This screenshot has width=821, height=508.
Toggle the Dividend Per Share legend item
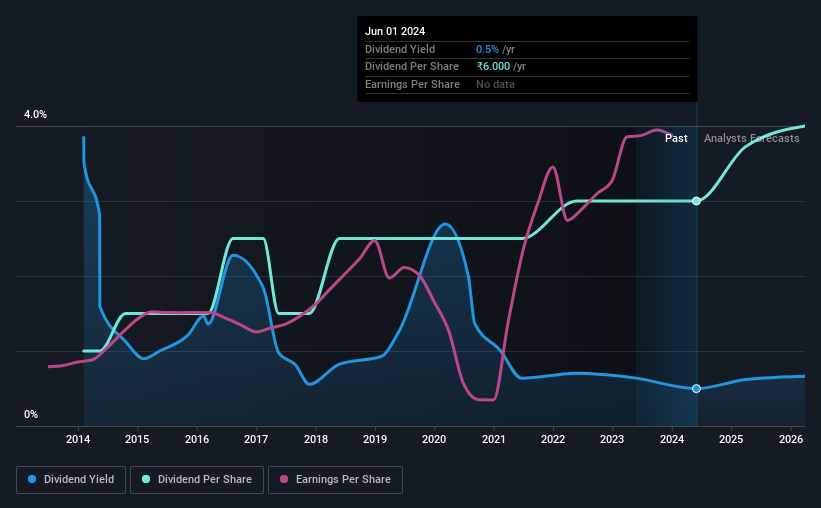[197, 480]
